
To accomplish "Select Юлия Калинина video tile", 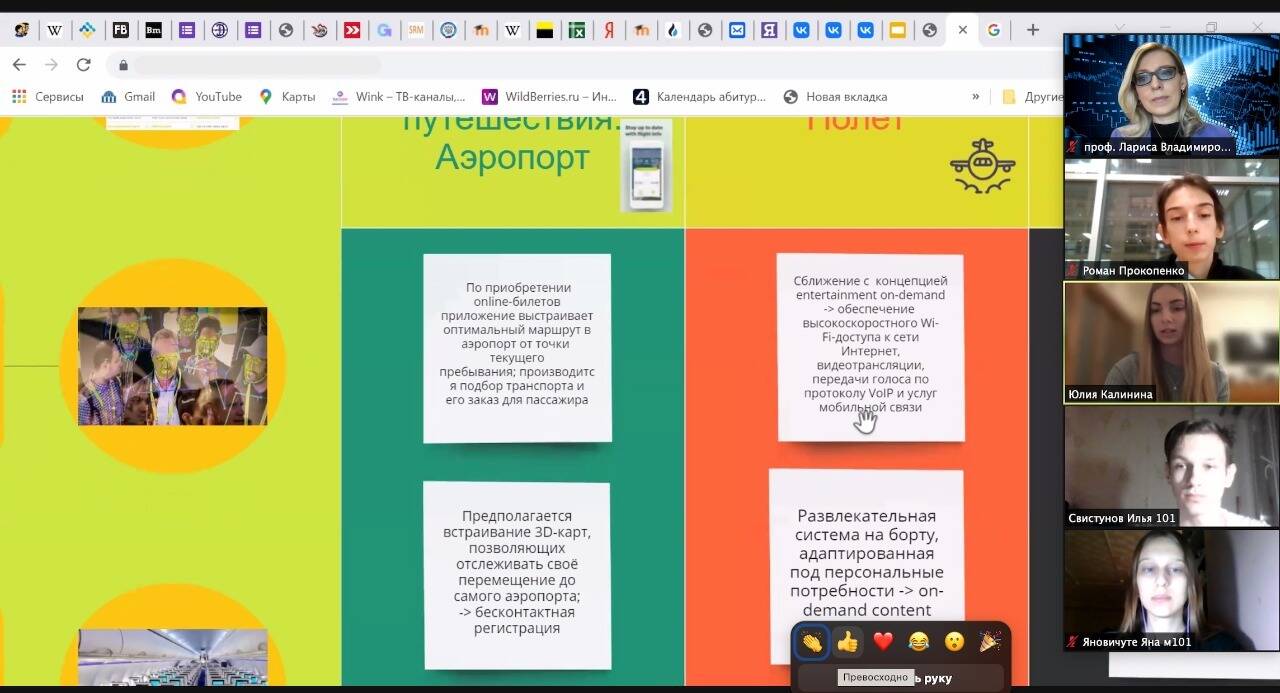I will click(x=1171, y=342).
